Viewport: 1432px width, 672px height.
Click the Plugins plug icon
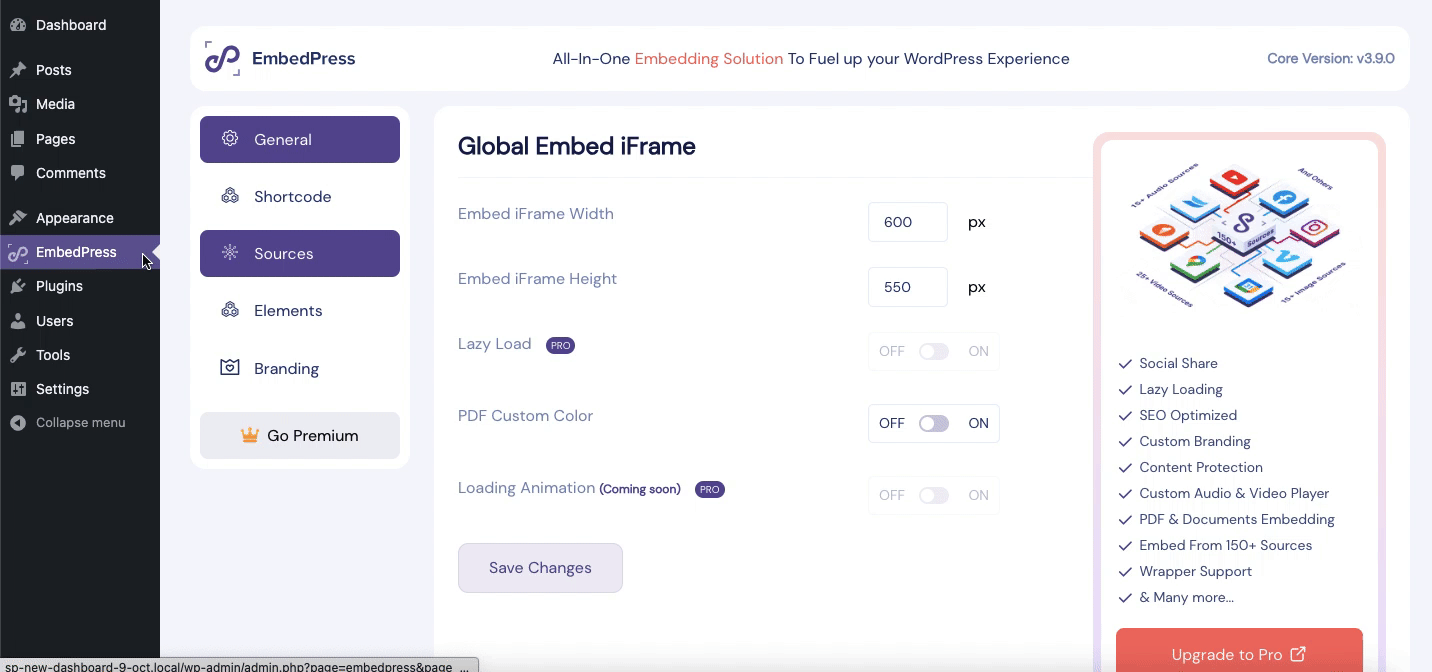pos(18,286)
